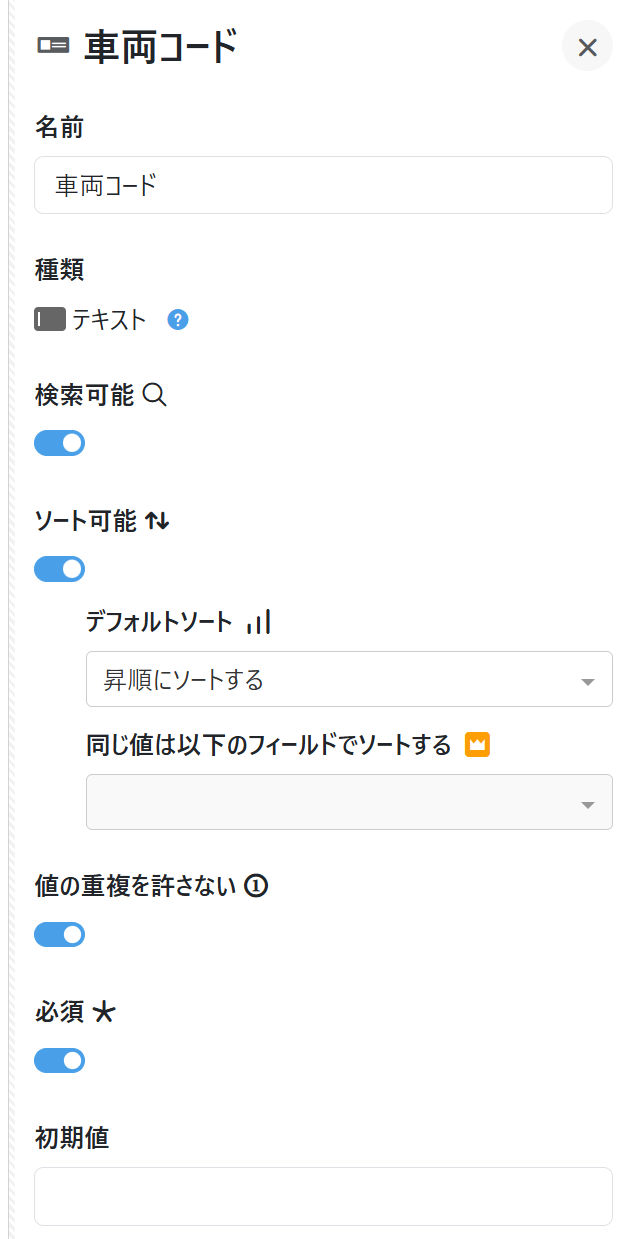Disable the 検索可能 toggle
The width and height of the screenshot is (626, 1239).
click(60, 443)
